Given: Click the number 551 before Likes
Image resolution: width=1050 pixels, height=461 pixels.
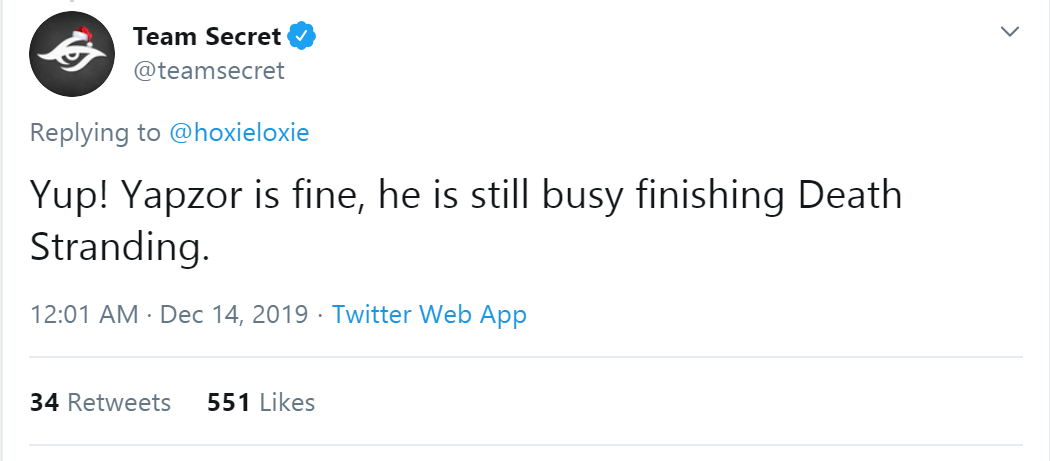Looking at the screenshot, I should click(x=228, y=402).
